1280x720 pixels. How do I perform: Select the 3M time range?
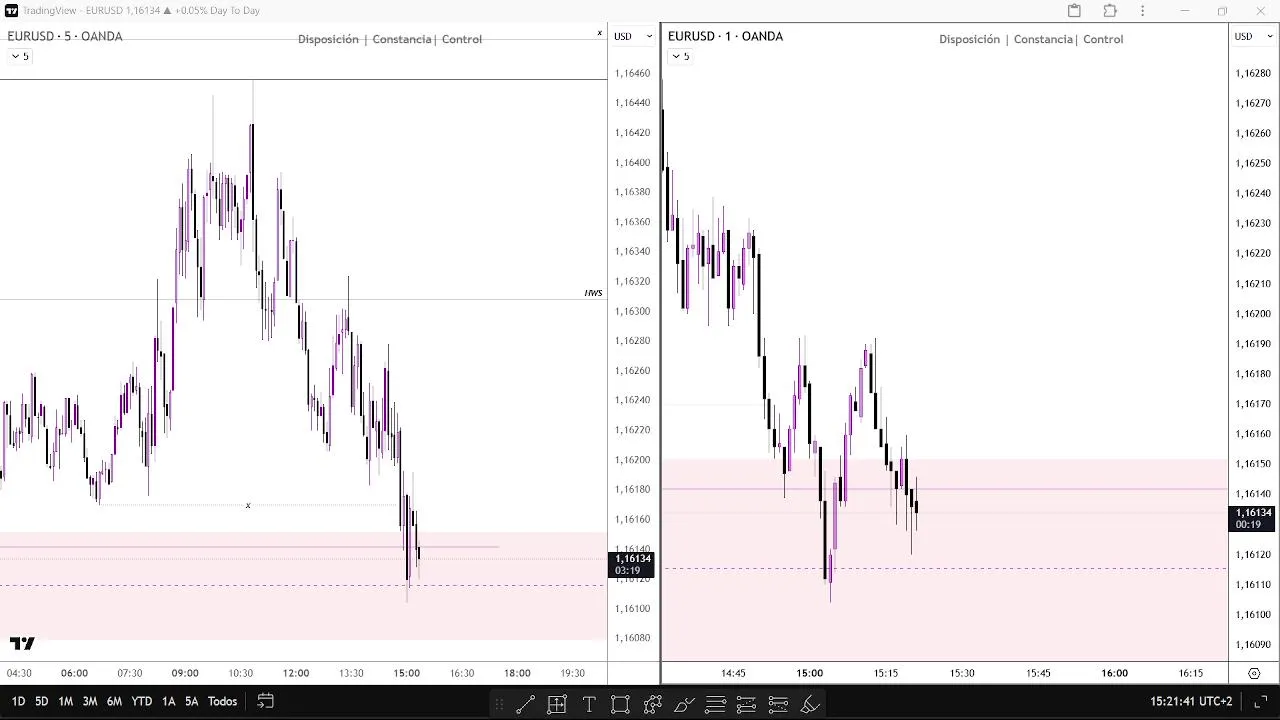click(x=89, y=701)
